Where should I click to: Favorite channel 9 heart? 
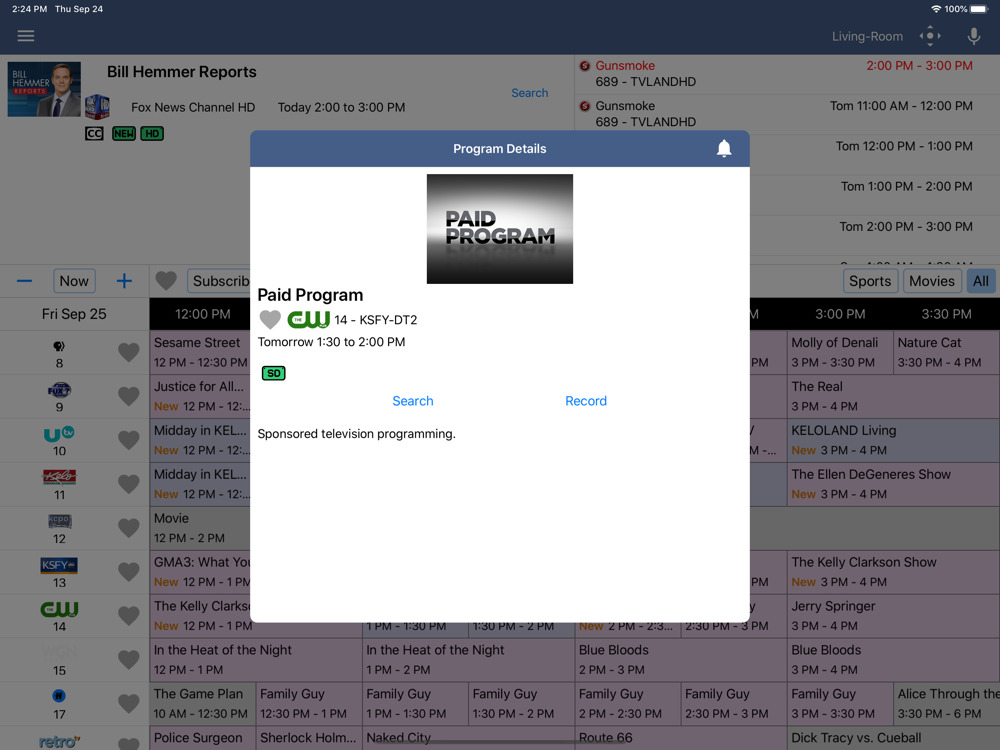(x=129, y=396)
